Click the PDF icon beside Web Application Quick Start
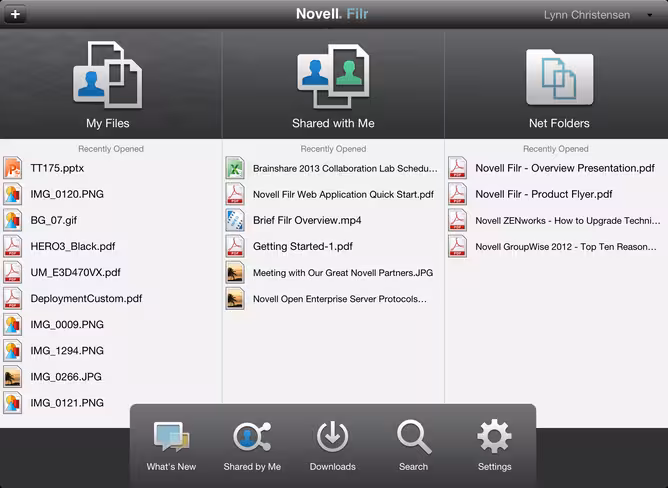668x488 pixels. (235, 194)
